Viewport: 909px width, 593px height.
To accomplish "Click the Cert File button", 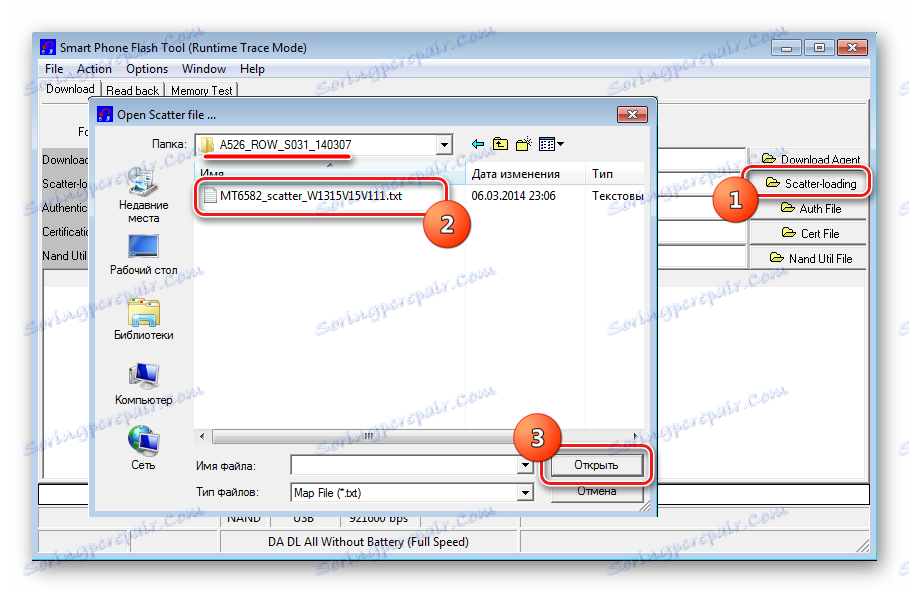I will click(x=810, y=234).
